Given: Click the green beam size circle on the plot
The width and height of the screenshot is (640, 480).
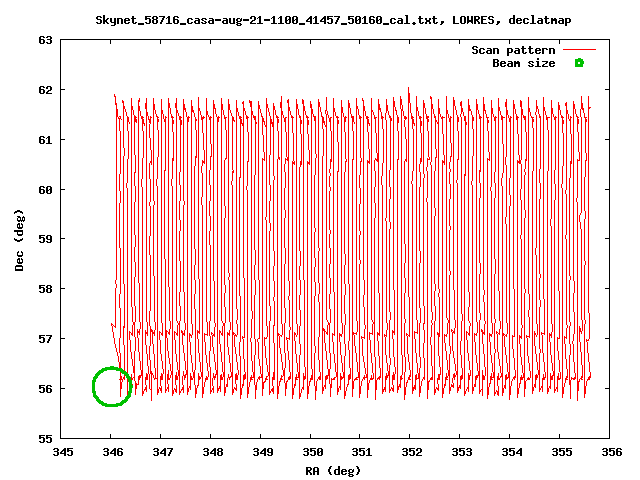Looking at the screenshot, I should tap(112, 387).
